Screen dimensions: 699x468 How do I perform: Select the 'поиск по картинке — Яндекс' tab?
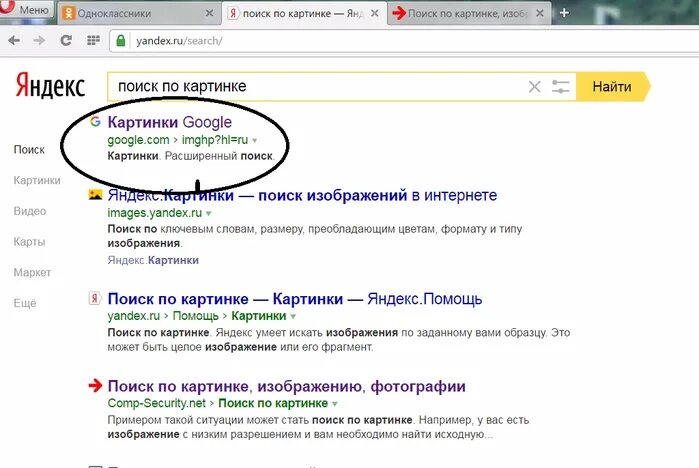point(303,13)
